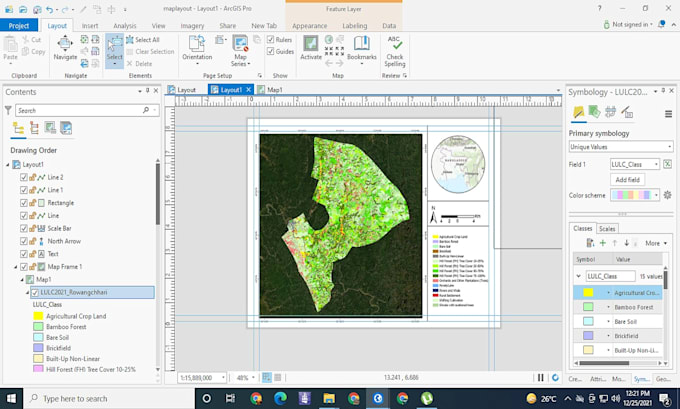Toggle the Rulers checkbox
The width and height of the screenshot is (680, 409).
tap(271, 39)
